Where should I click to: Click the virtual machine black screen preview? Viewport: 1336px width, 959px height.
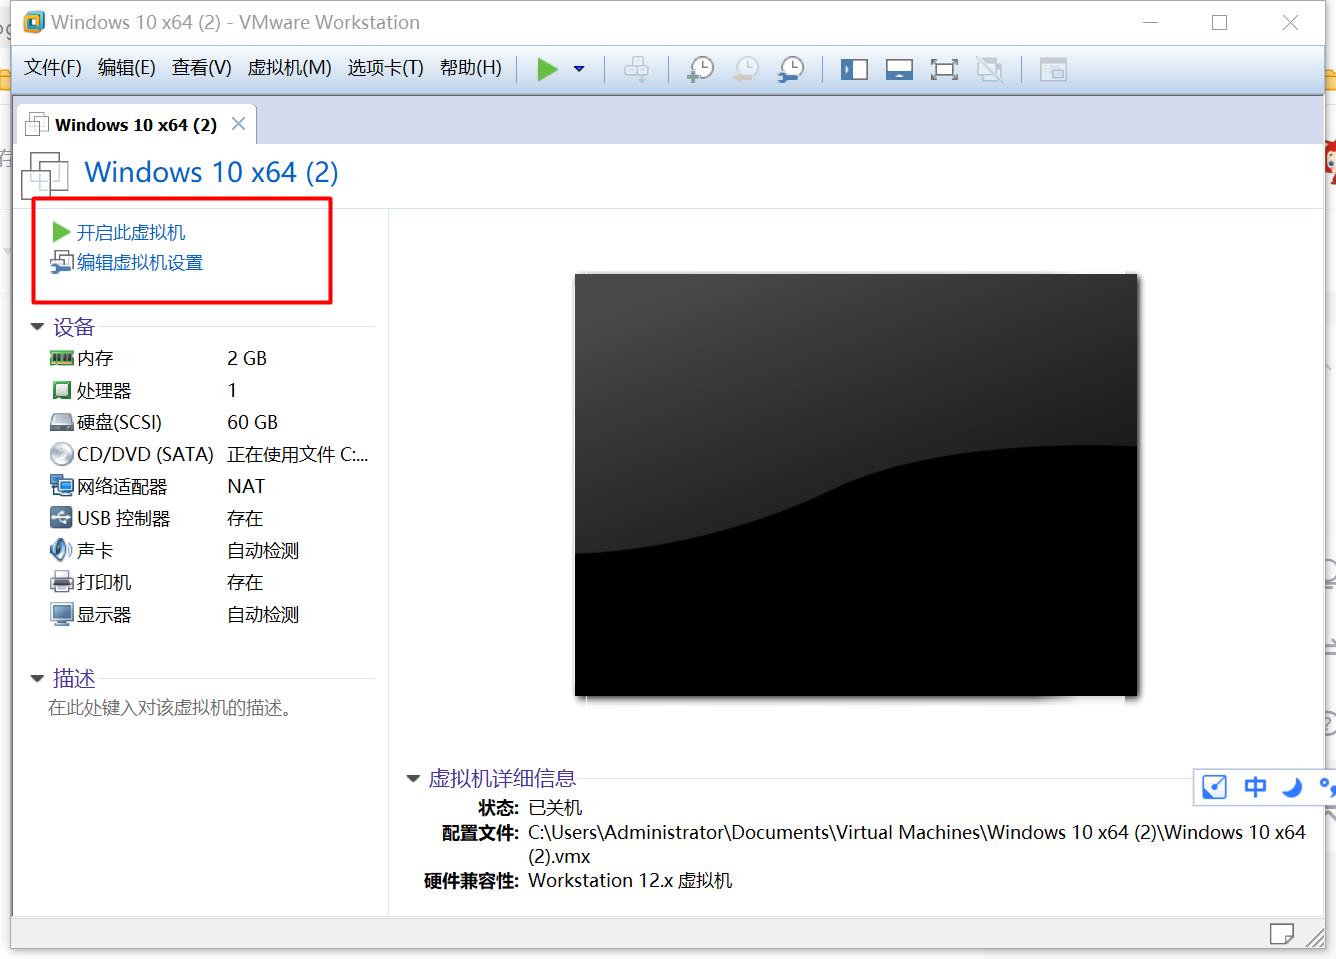click(x=856, y=484)
